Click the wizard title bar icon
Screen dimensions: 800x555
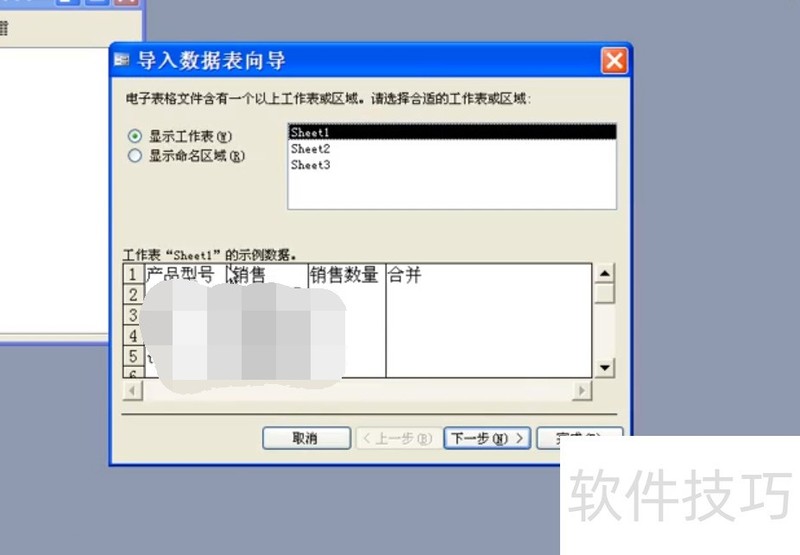122,60
